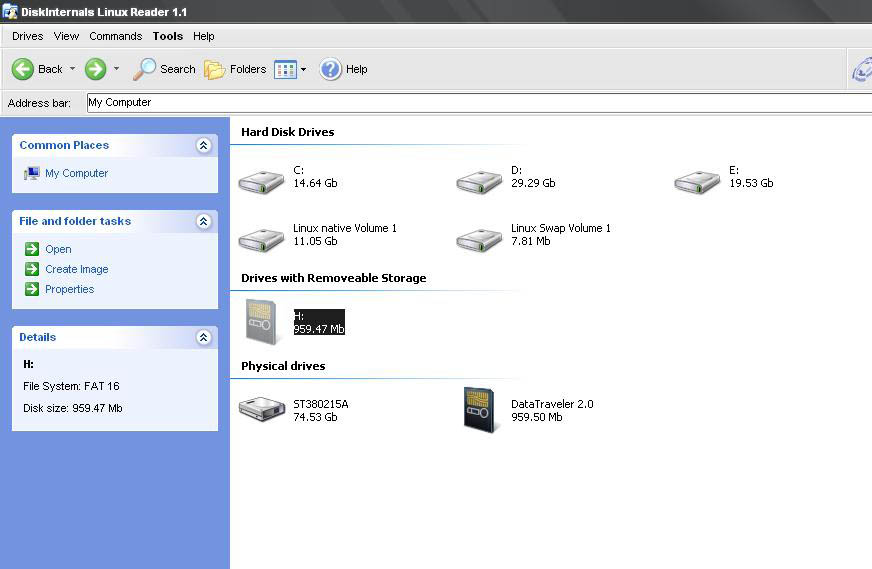Click the Physical drives heading

click(283, 366)
